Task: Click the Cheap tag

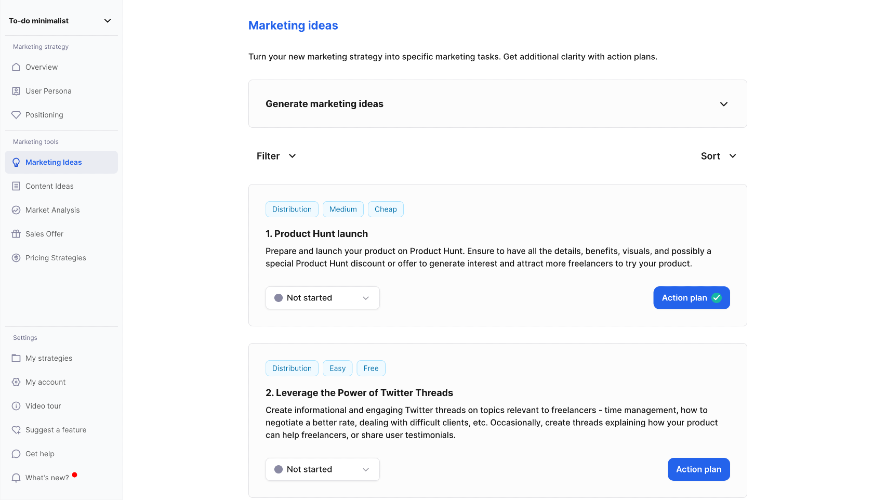Action: pyautogui.click(x=385, y=209)
